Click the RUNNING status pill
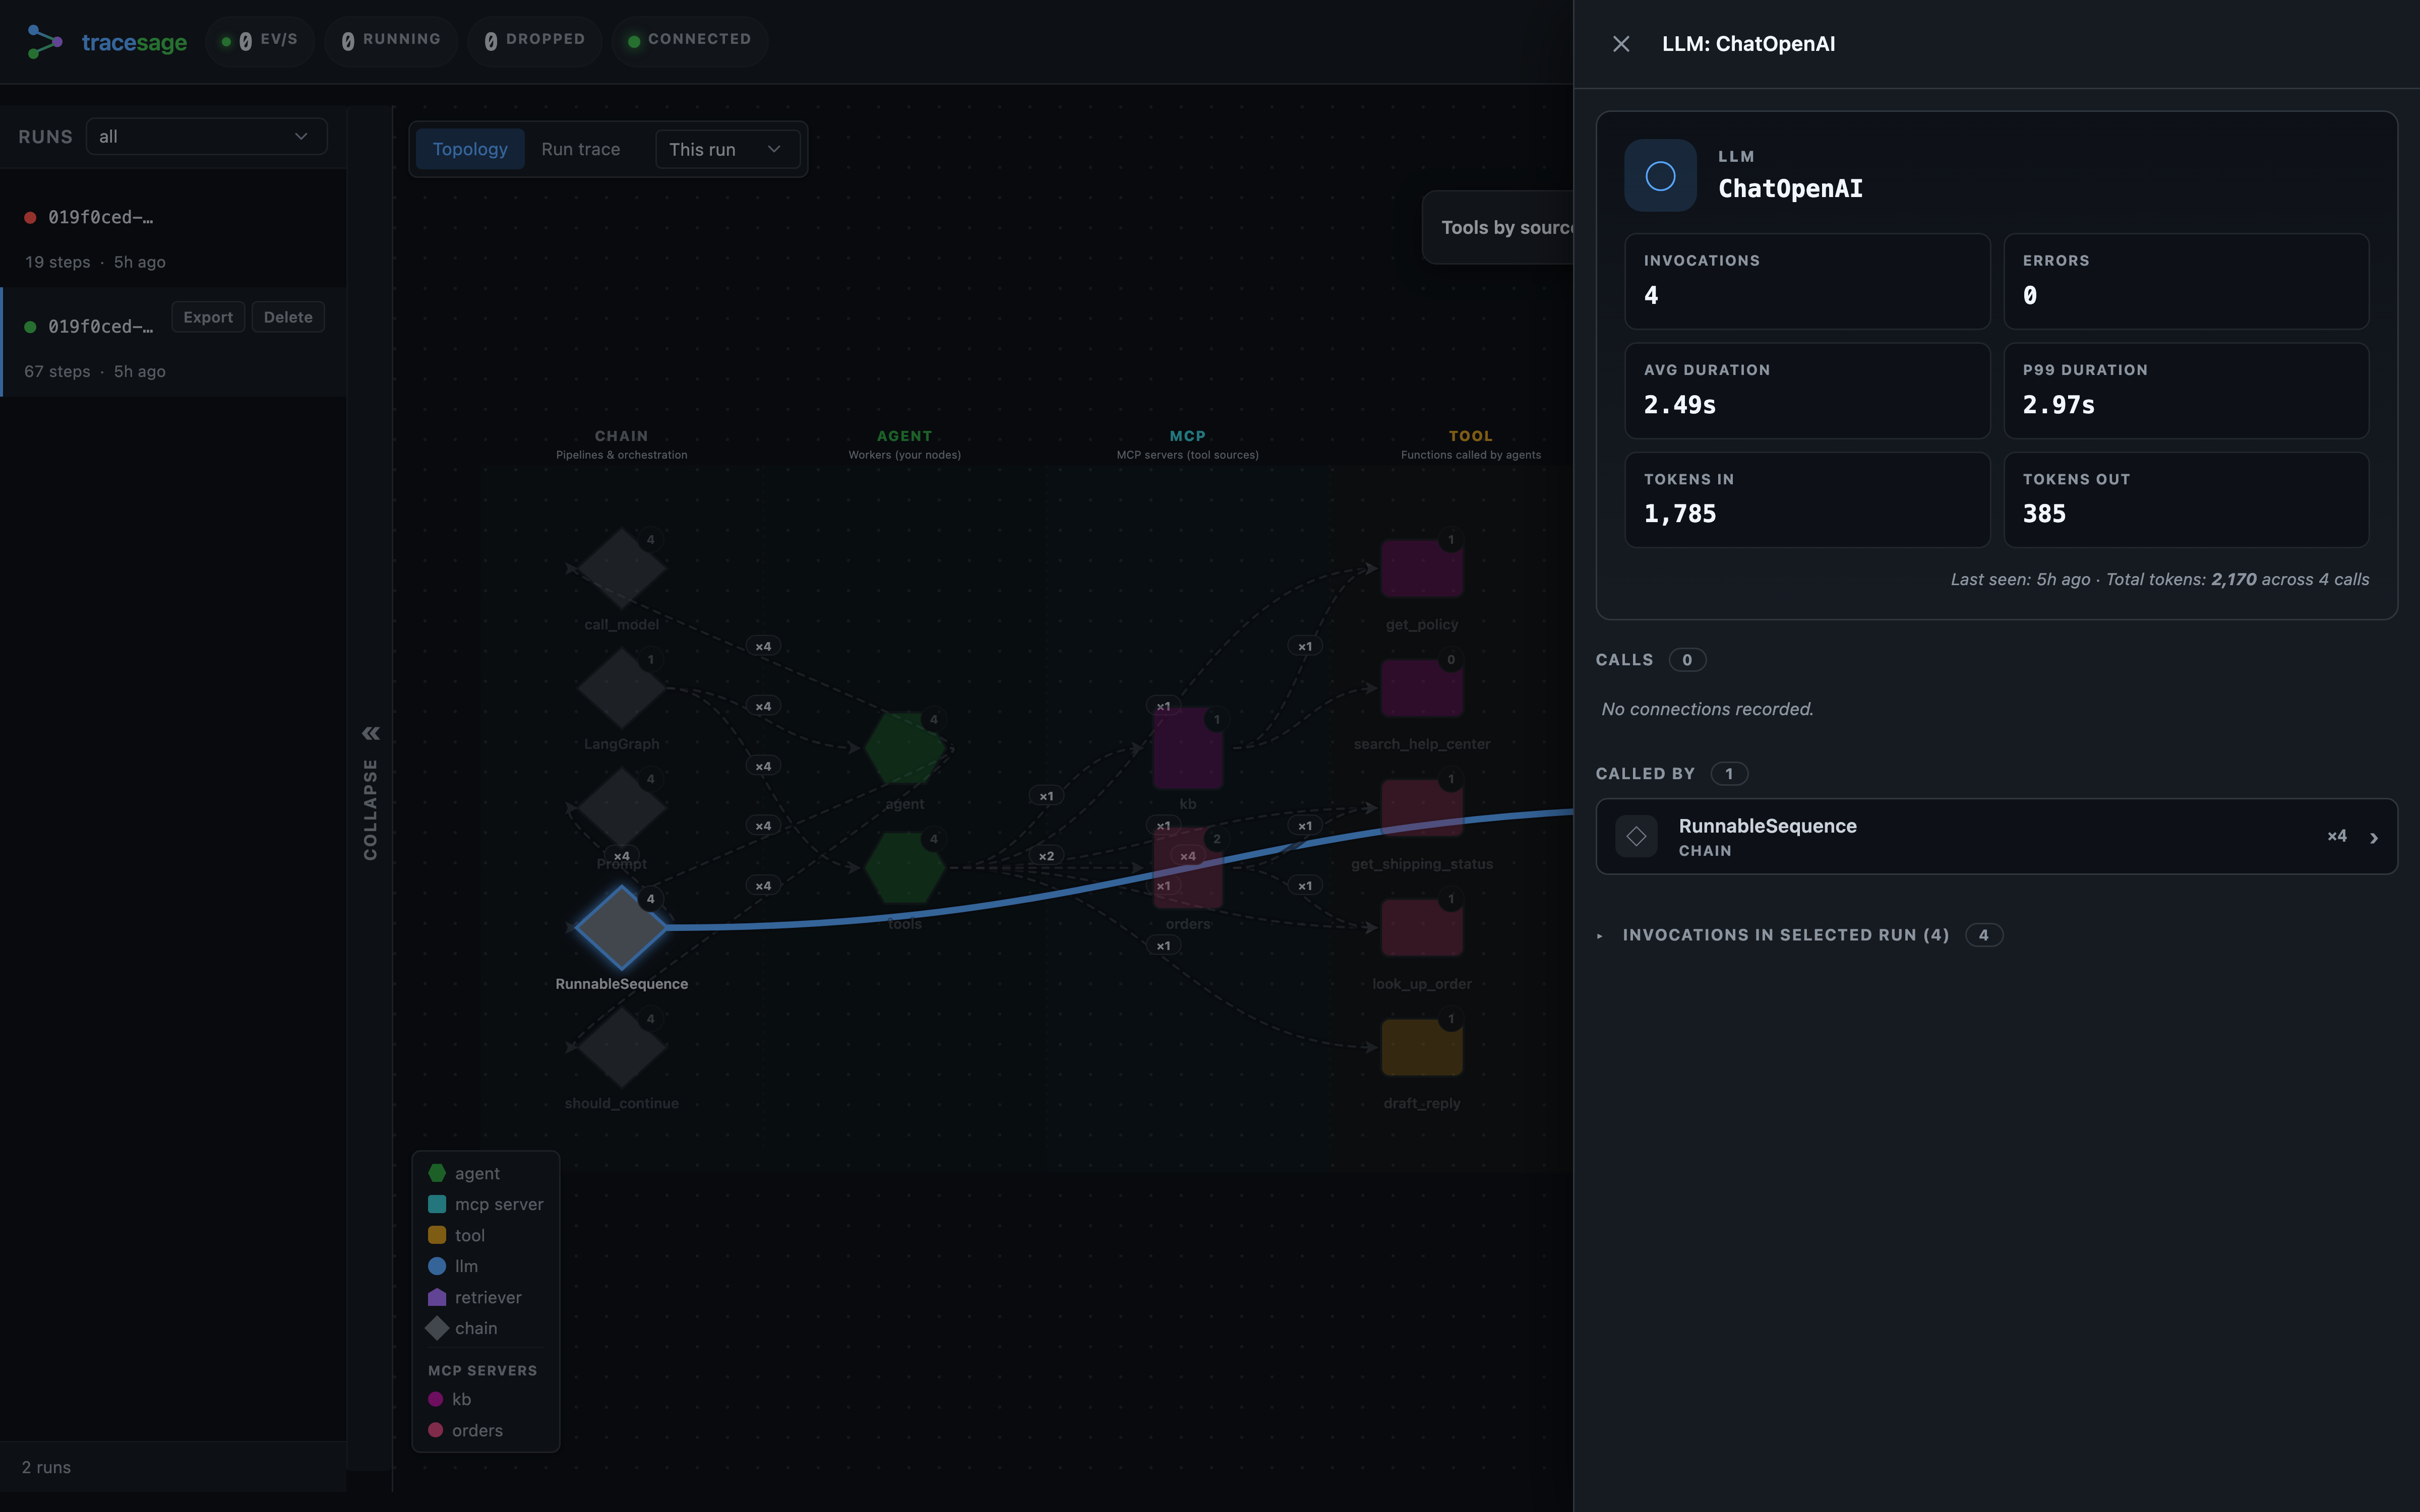2420x1512 pixels. (x=391, y=40)
